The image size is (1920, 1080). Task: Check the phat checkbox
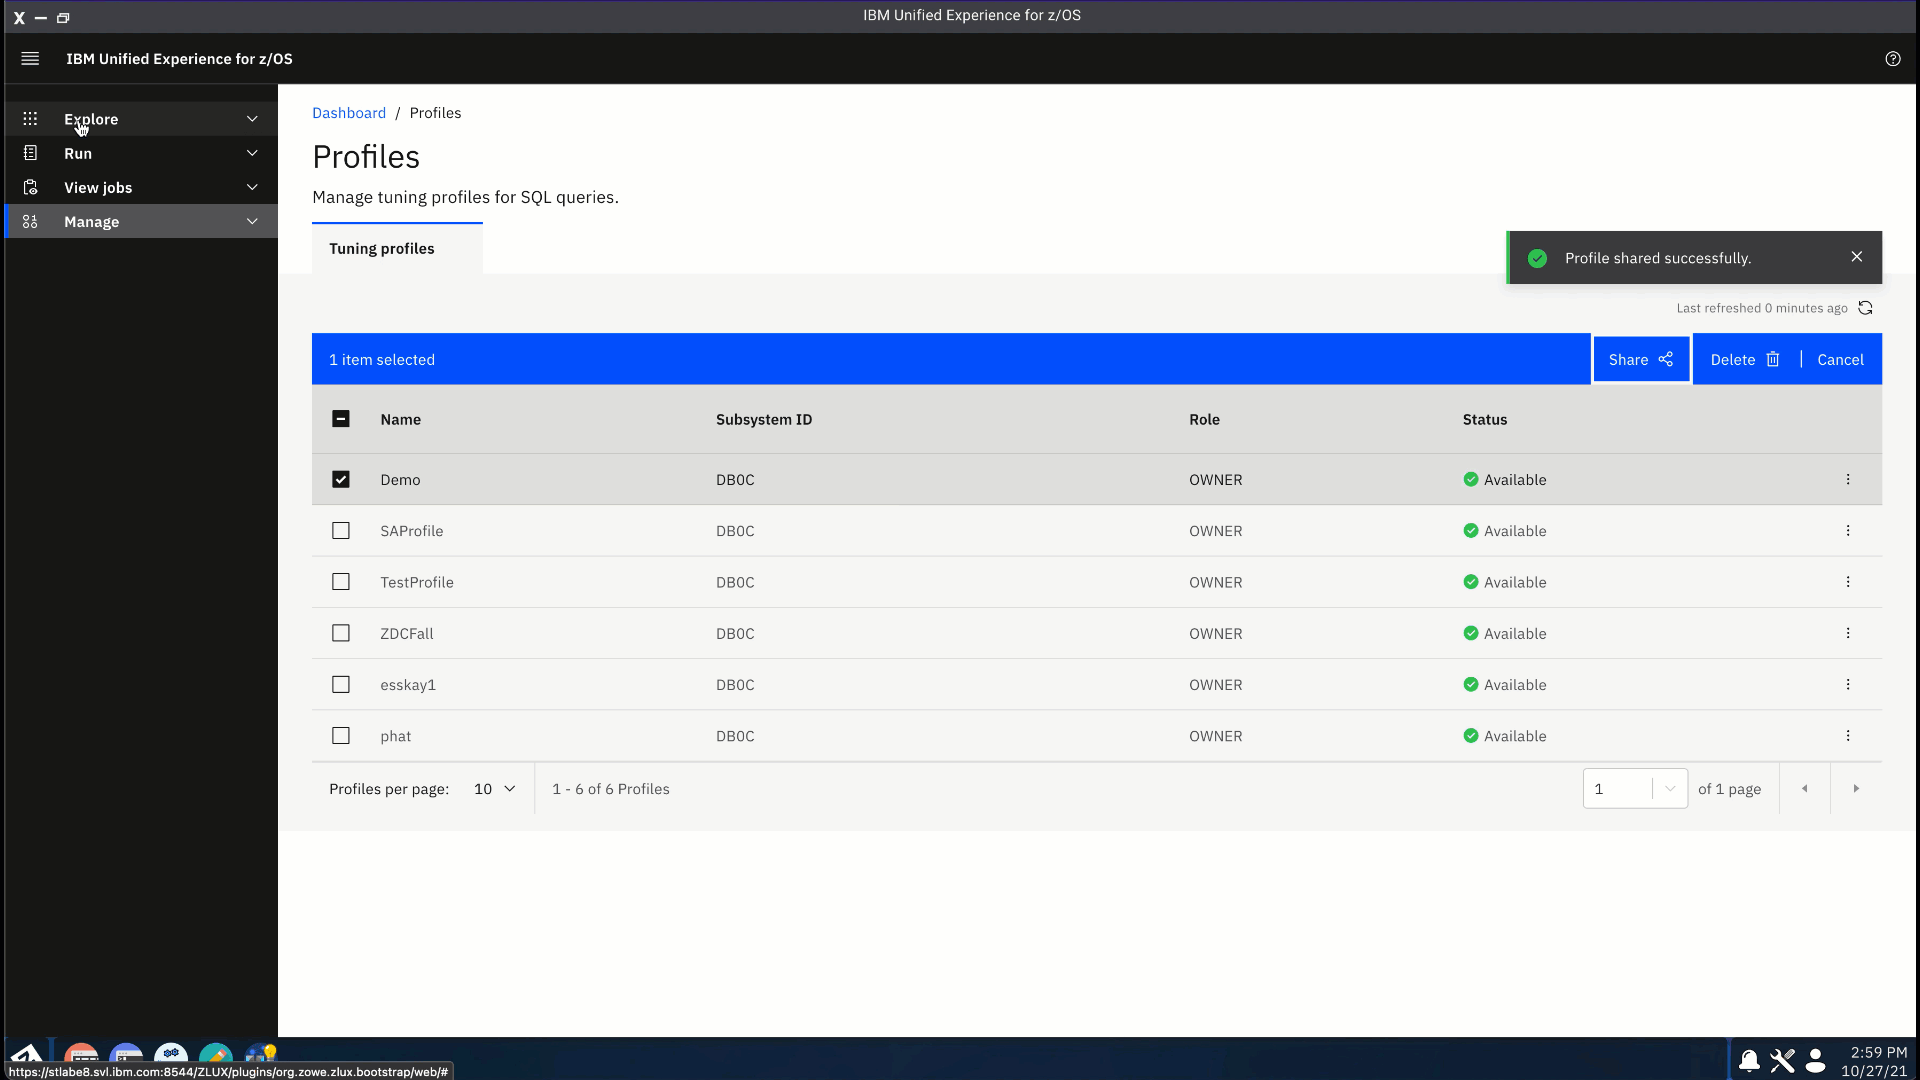[341, 736]
